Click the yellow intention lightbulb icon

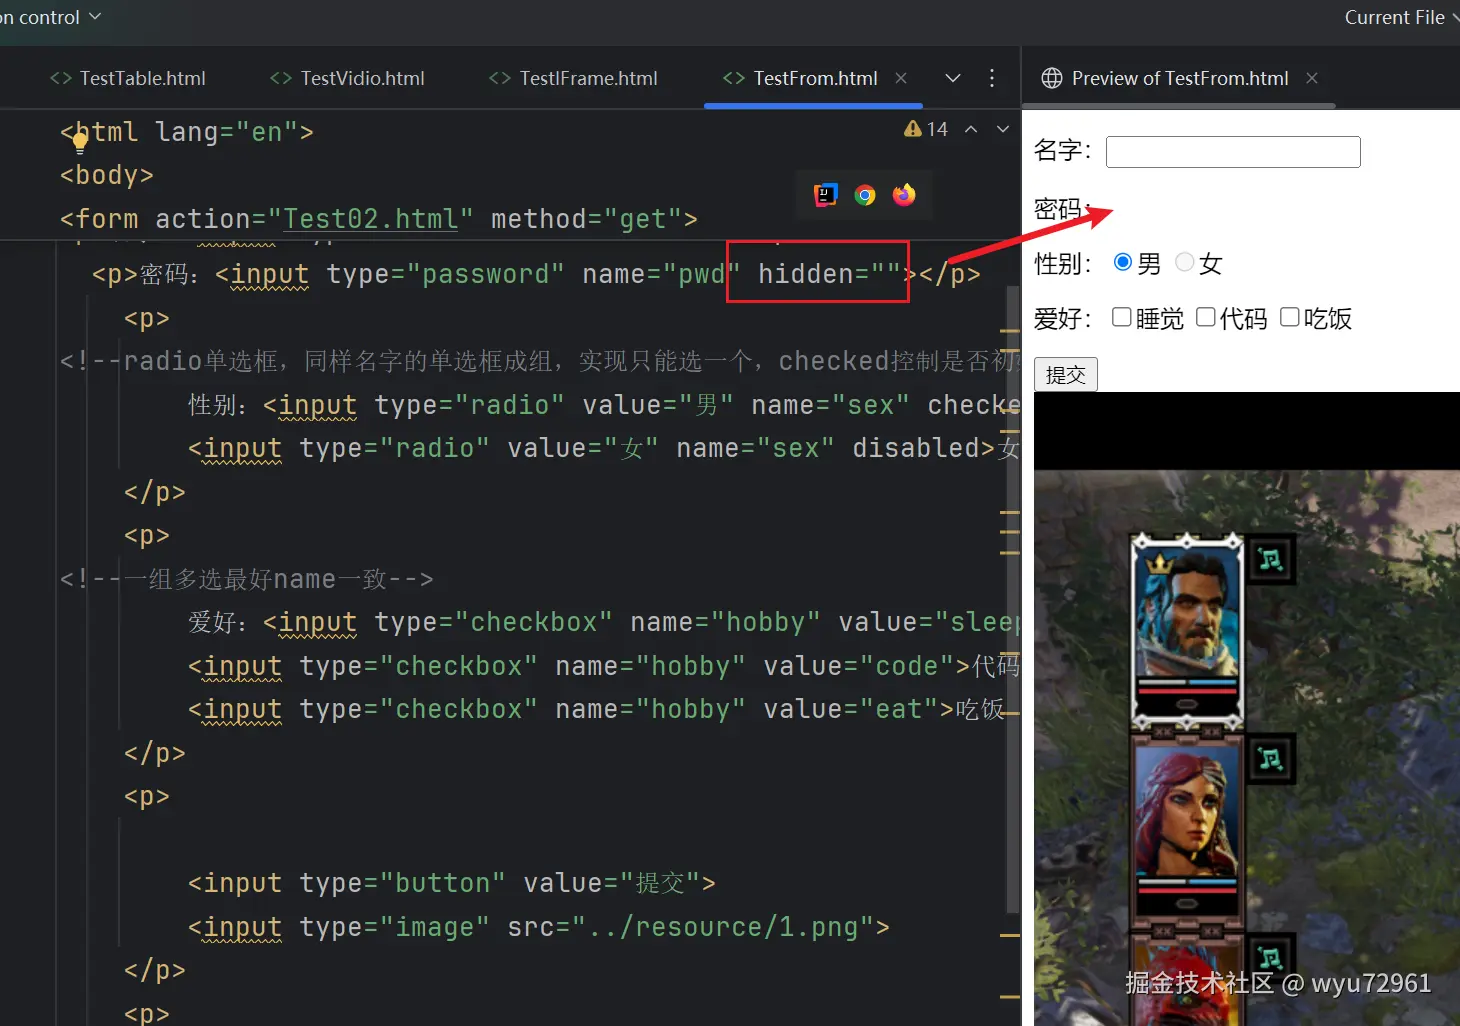tap(80, 141)
